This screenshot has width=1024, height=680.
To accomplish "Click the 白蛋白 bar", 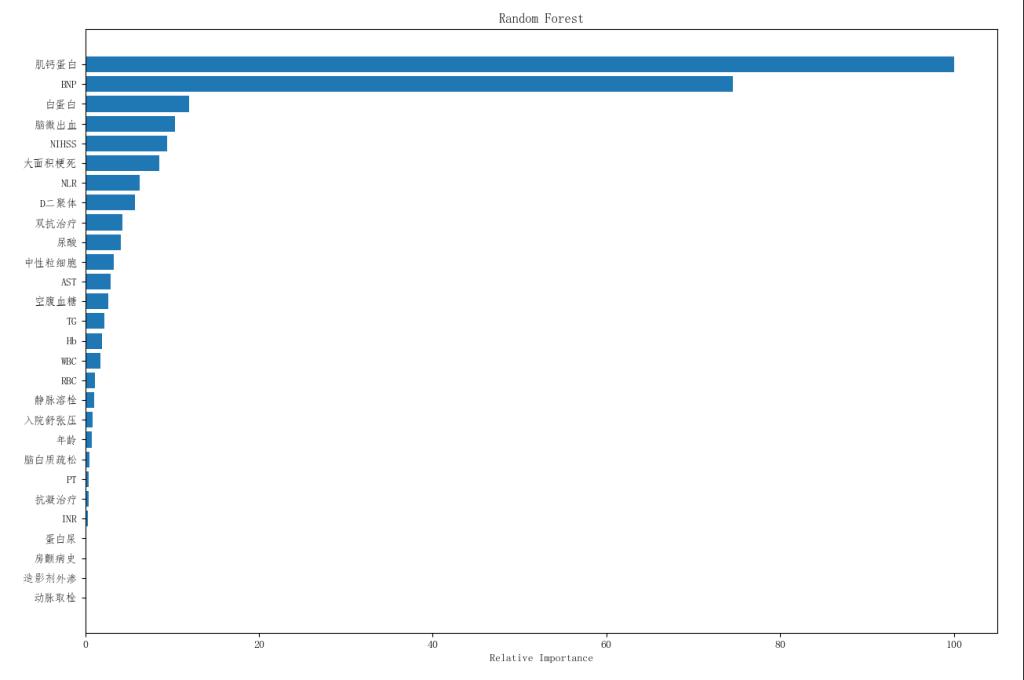I will click(x=137, y=104).
